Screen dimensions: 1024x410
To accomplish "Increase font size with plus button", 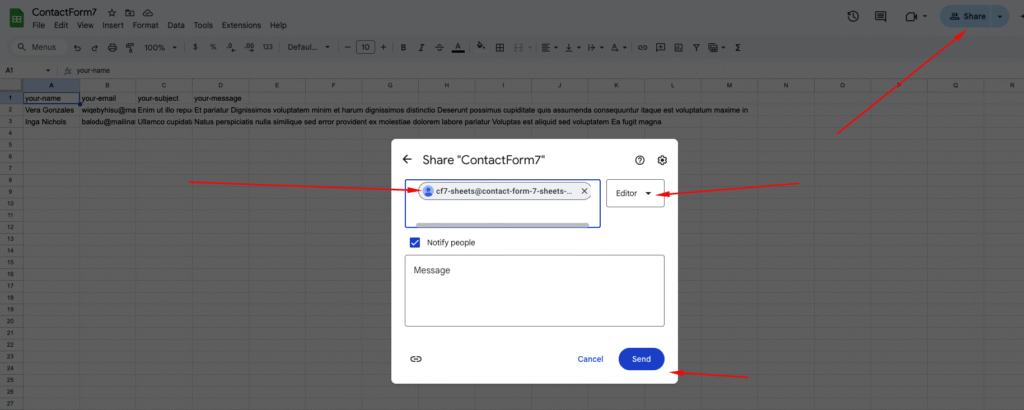I will (x=383, y=48).
